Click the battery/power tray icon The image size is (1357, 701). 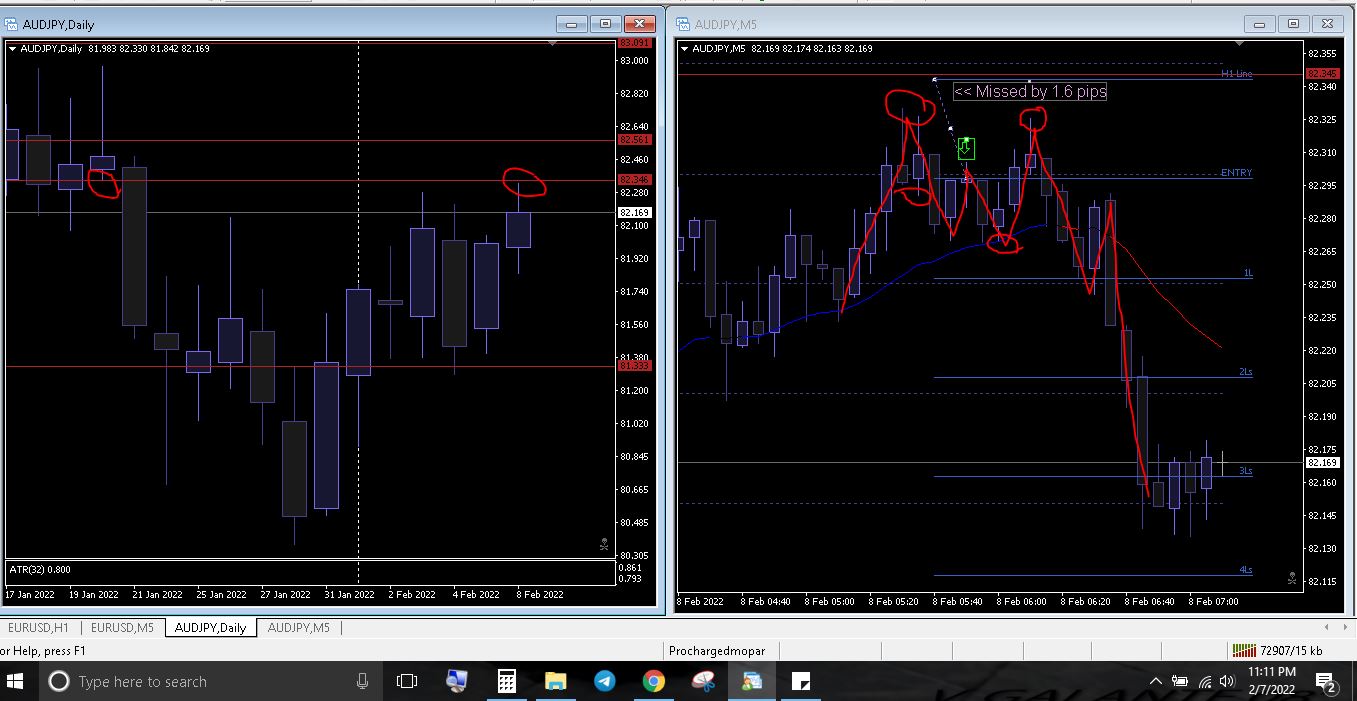(1180, 682)
